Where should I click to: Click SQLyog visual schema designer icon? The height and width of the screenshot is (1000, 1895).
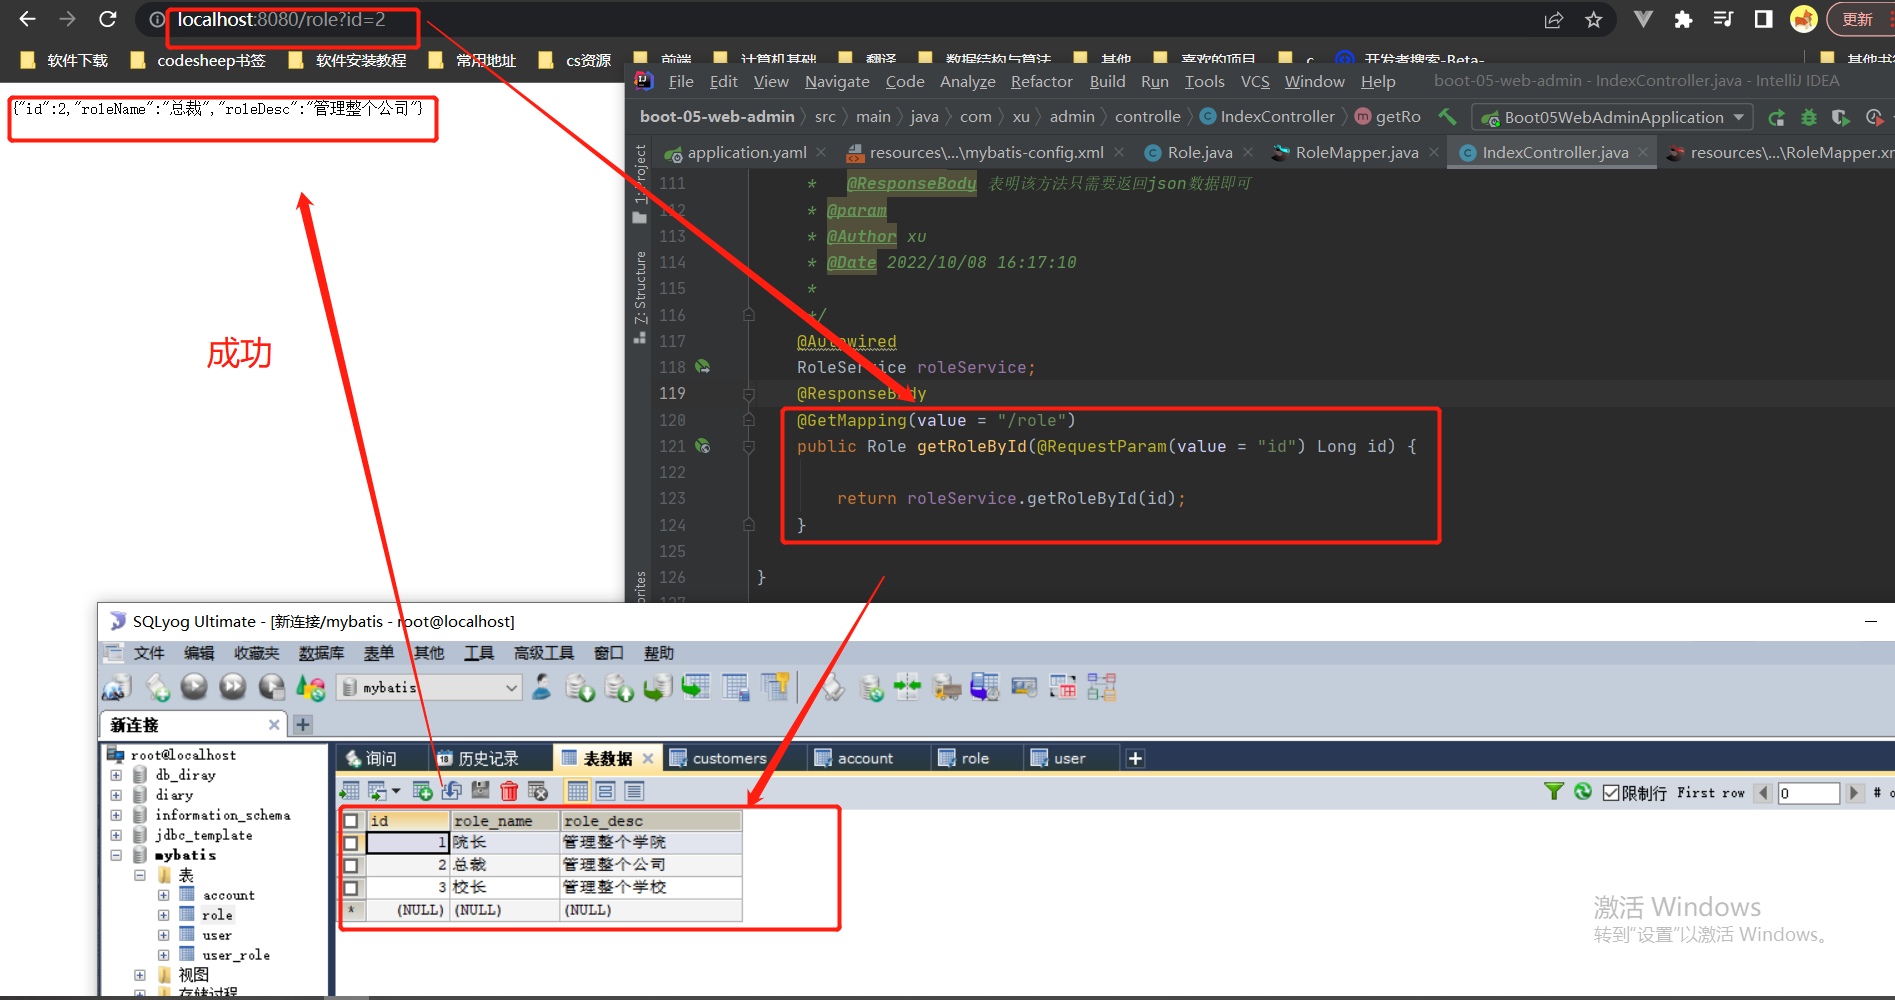[x=1101, y=687]
